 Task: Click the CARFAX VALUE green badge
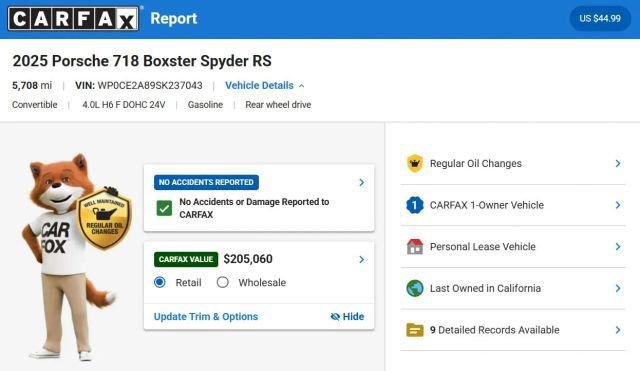[186, 259]
